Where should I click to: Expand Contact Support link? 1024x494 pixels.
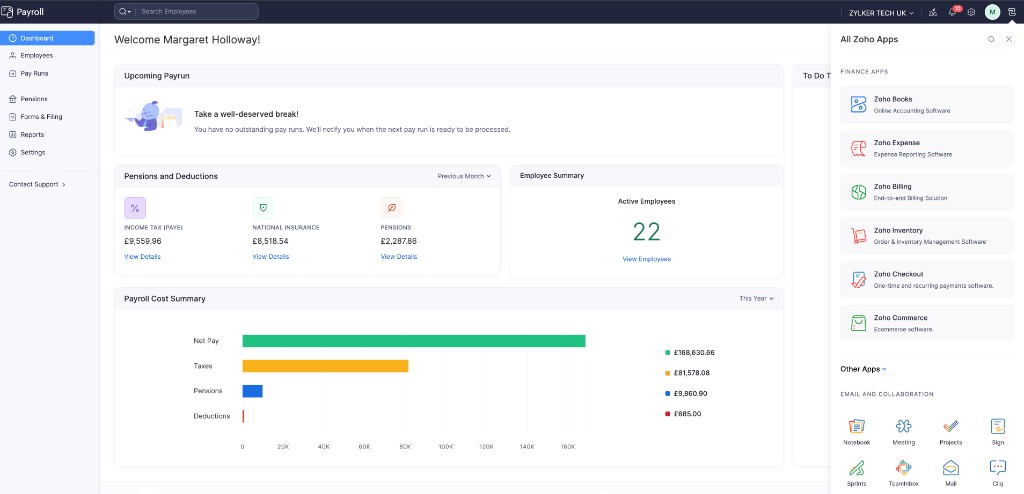[x=37, y=184]
